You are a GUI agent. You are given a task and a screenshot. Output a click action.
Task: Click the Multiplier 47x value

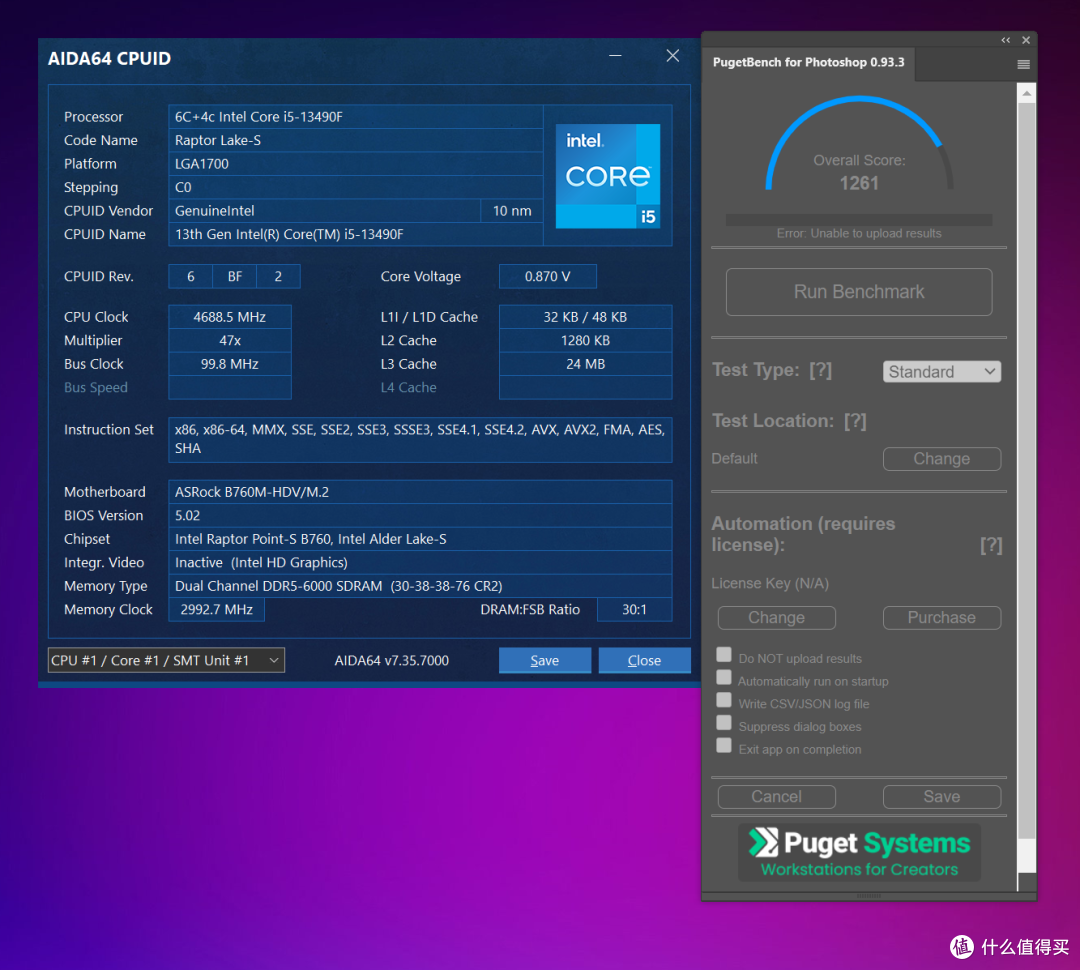point(230,340)
